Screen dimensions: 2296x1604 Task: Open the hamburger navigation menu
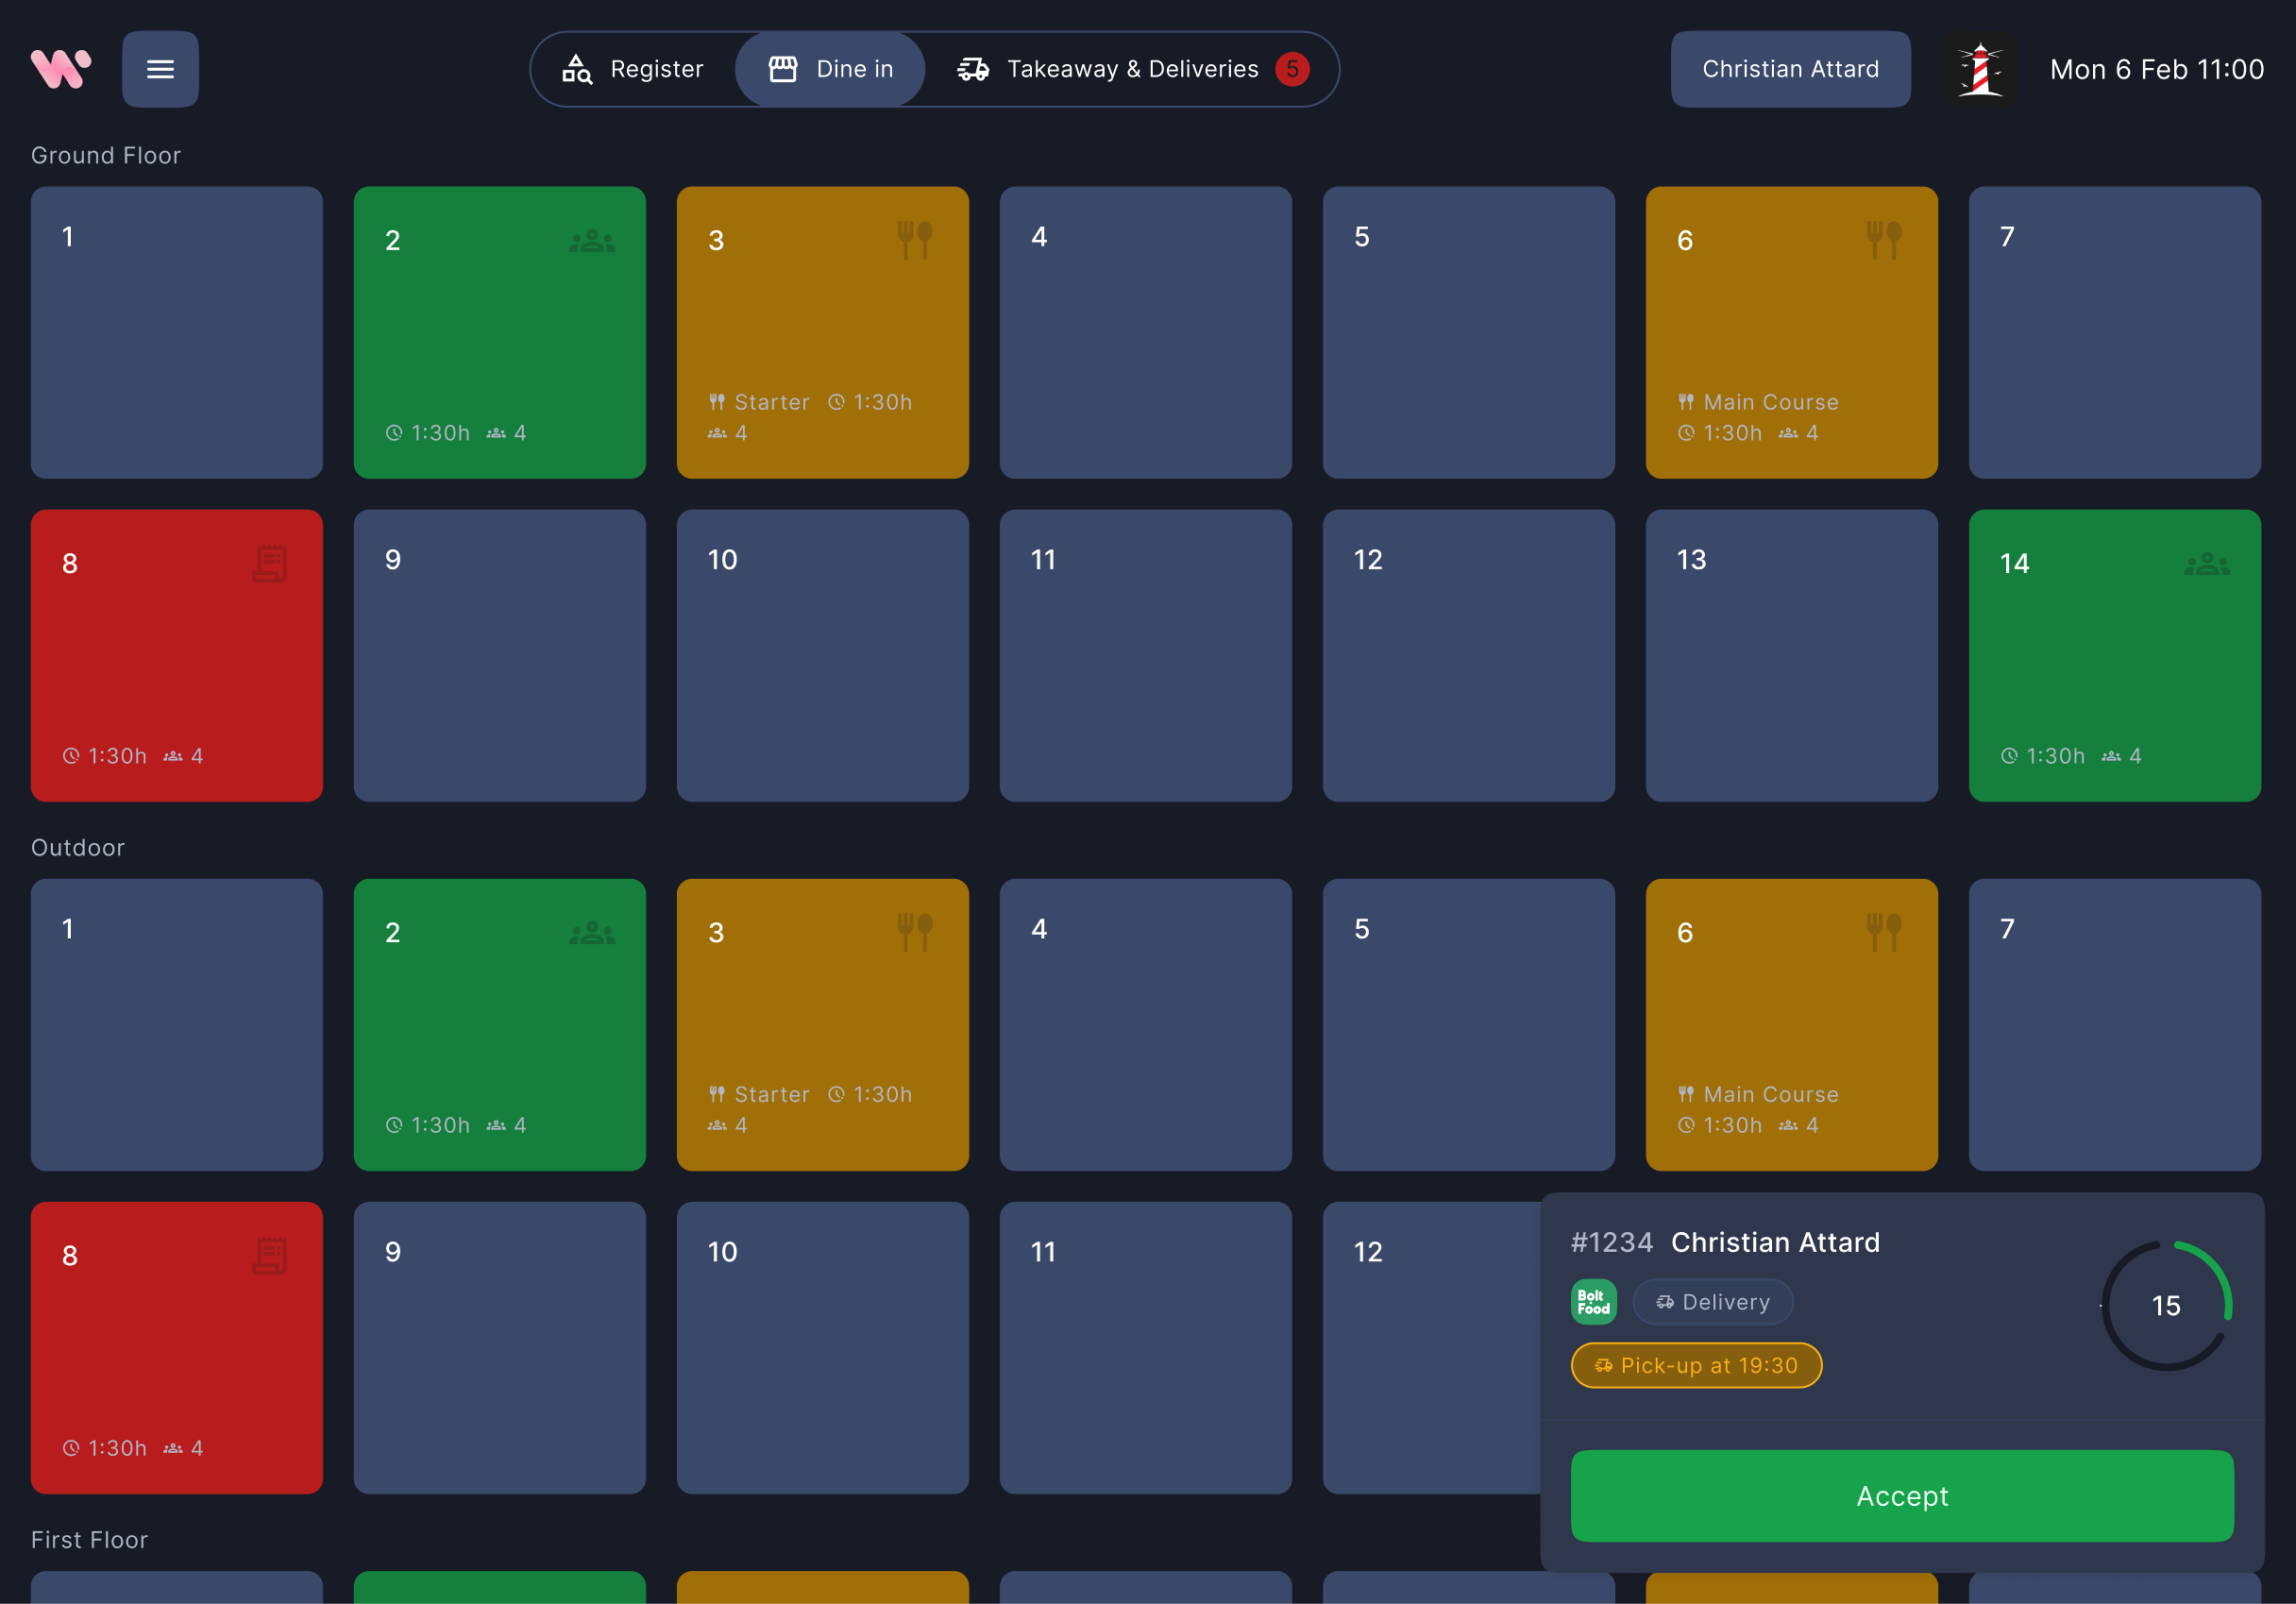(x=160, y=68)
